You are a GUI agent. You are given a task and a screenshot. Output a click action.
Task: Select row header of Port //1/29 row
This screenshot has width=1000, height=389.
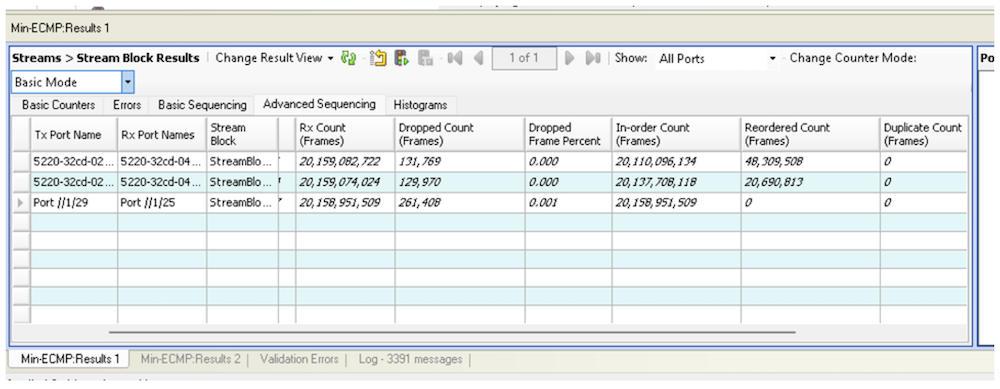point(21,203)
